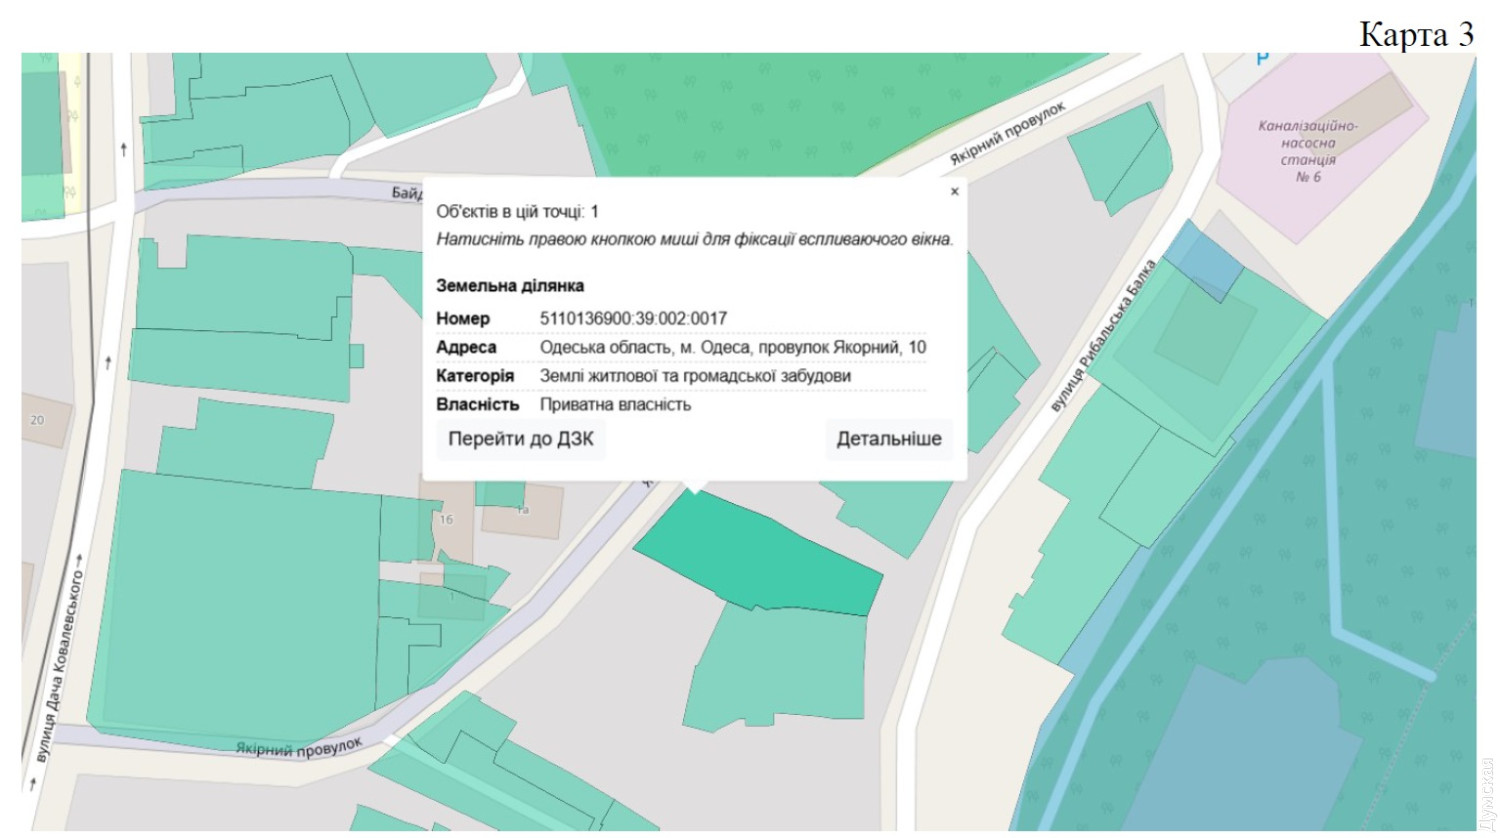
Task: Click the 'Приватна власність' ownership value
Action: [x=615, y=405]
